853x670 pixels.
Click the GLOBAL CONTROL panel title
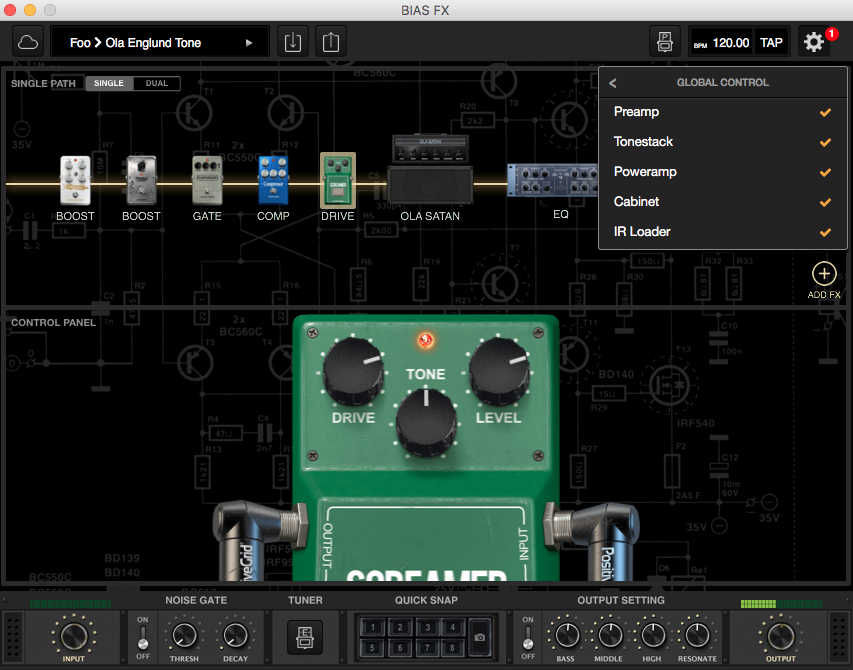[722, 83]
